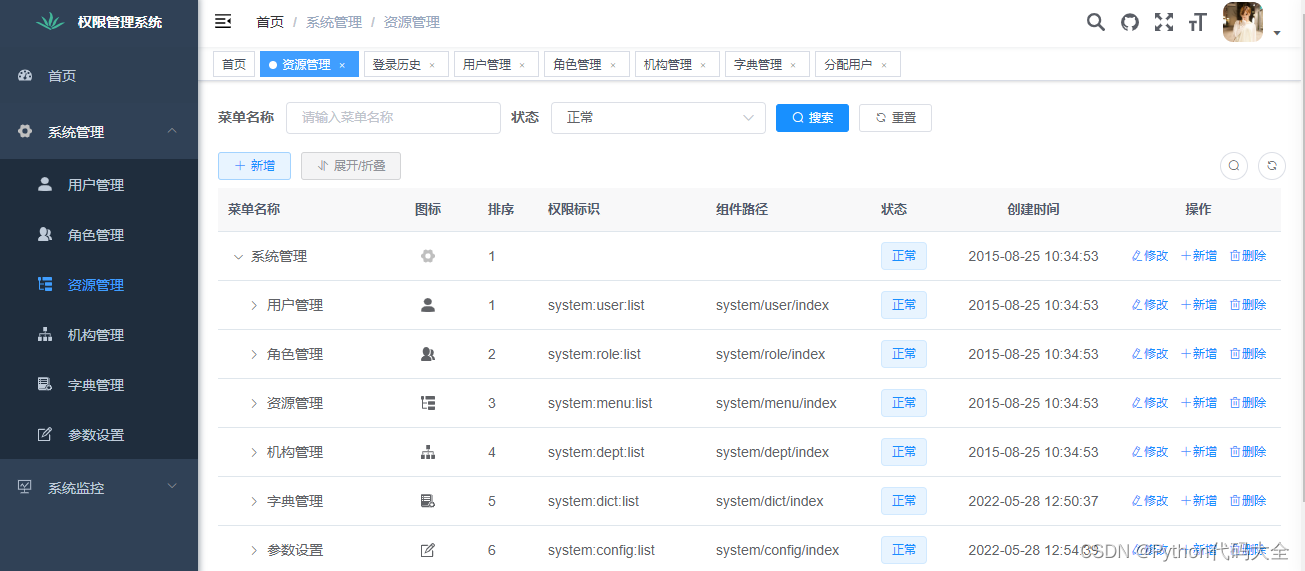This screenshot has width=1305, height=571.
Task: Expand the 系统监控 sidebar menu
Action: coord(99,488)
